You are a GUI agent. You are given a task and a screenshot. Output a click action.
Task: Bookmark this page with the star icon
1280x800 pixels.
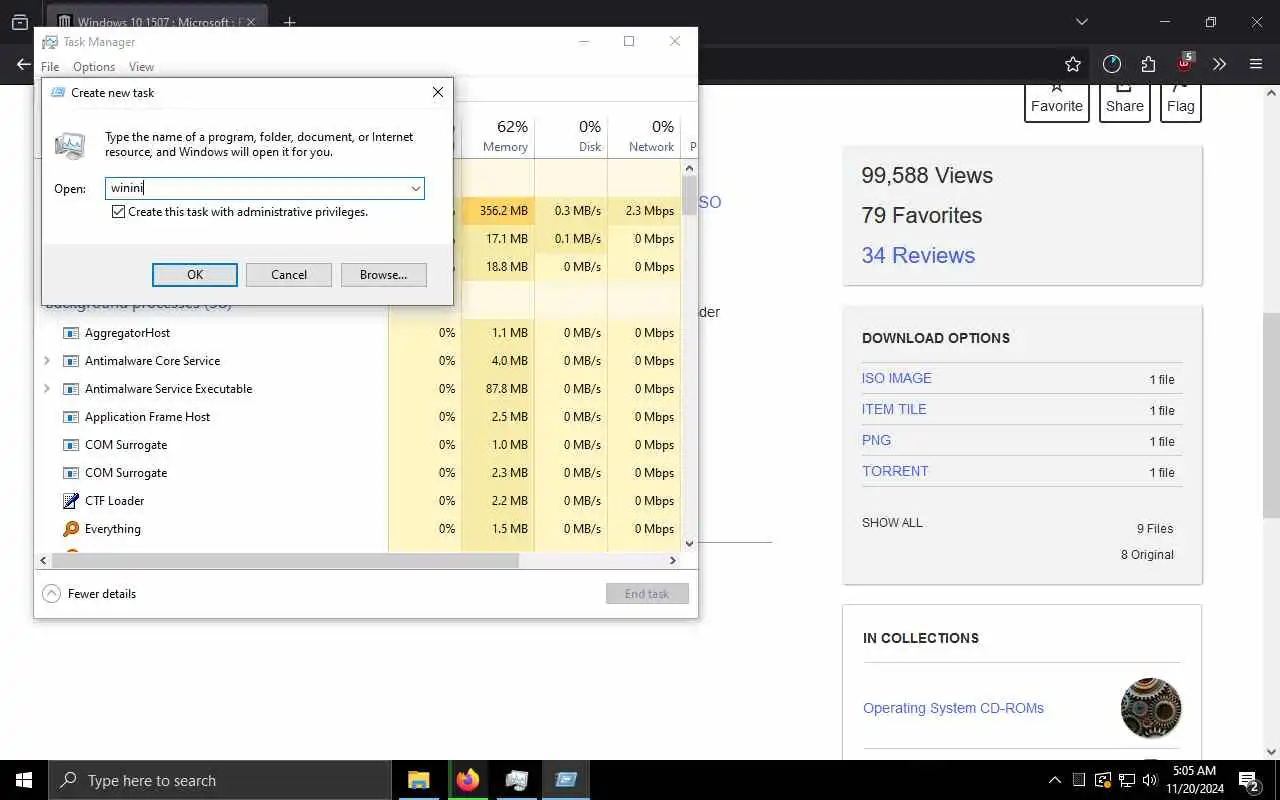pyautogui.click(x=1073, y=64)
